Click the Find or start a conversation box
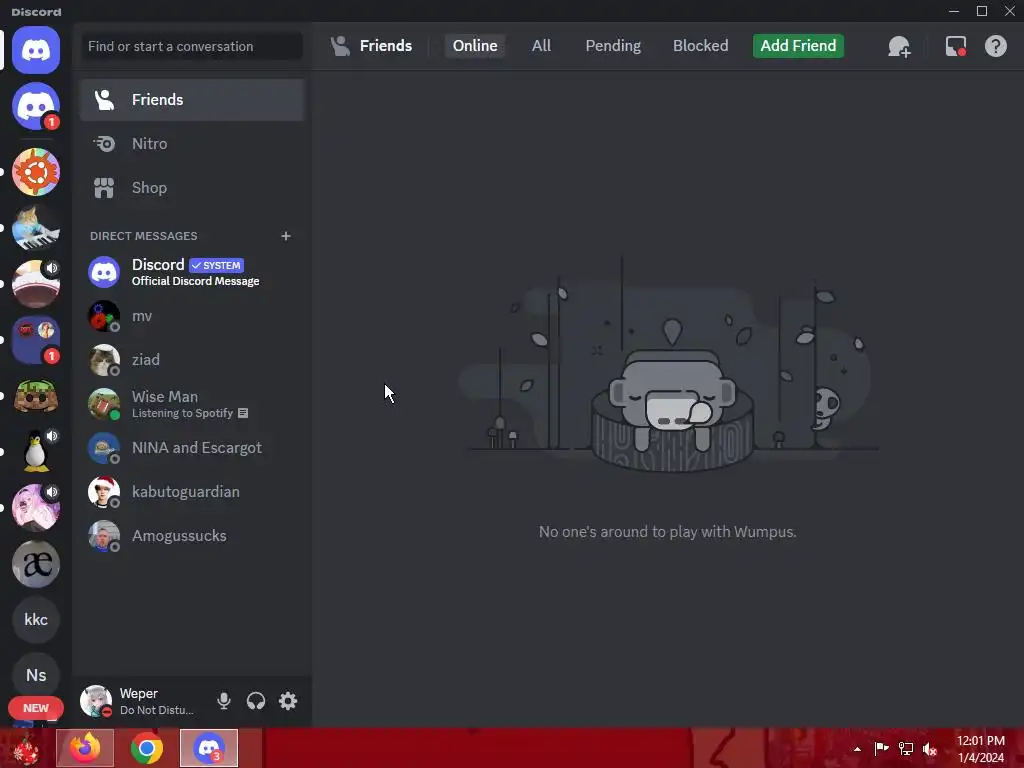Image resolution: width=1024 pixels, height=768 pixels. click(x=192, y=46)
